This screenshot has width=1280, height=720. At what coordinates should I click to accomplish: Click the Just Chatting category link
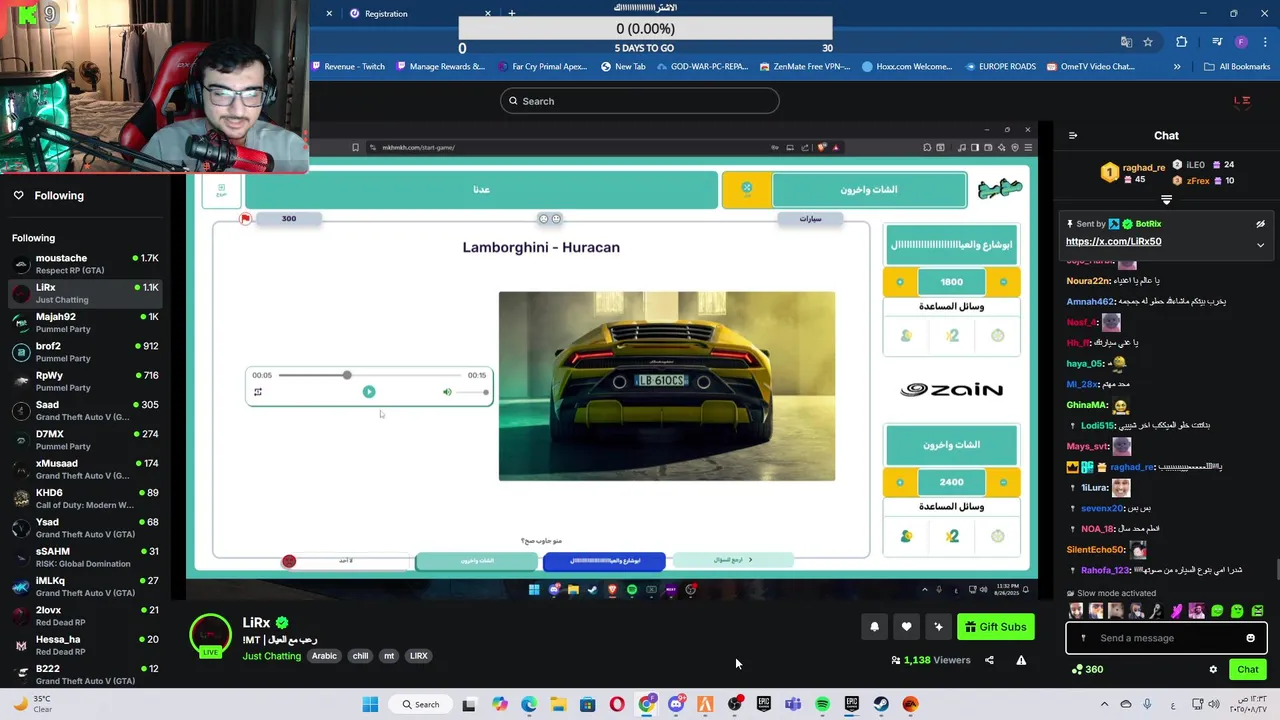click(x=272, y=656)
